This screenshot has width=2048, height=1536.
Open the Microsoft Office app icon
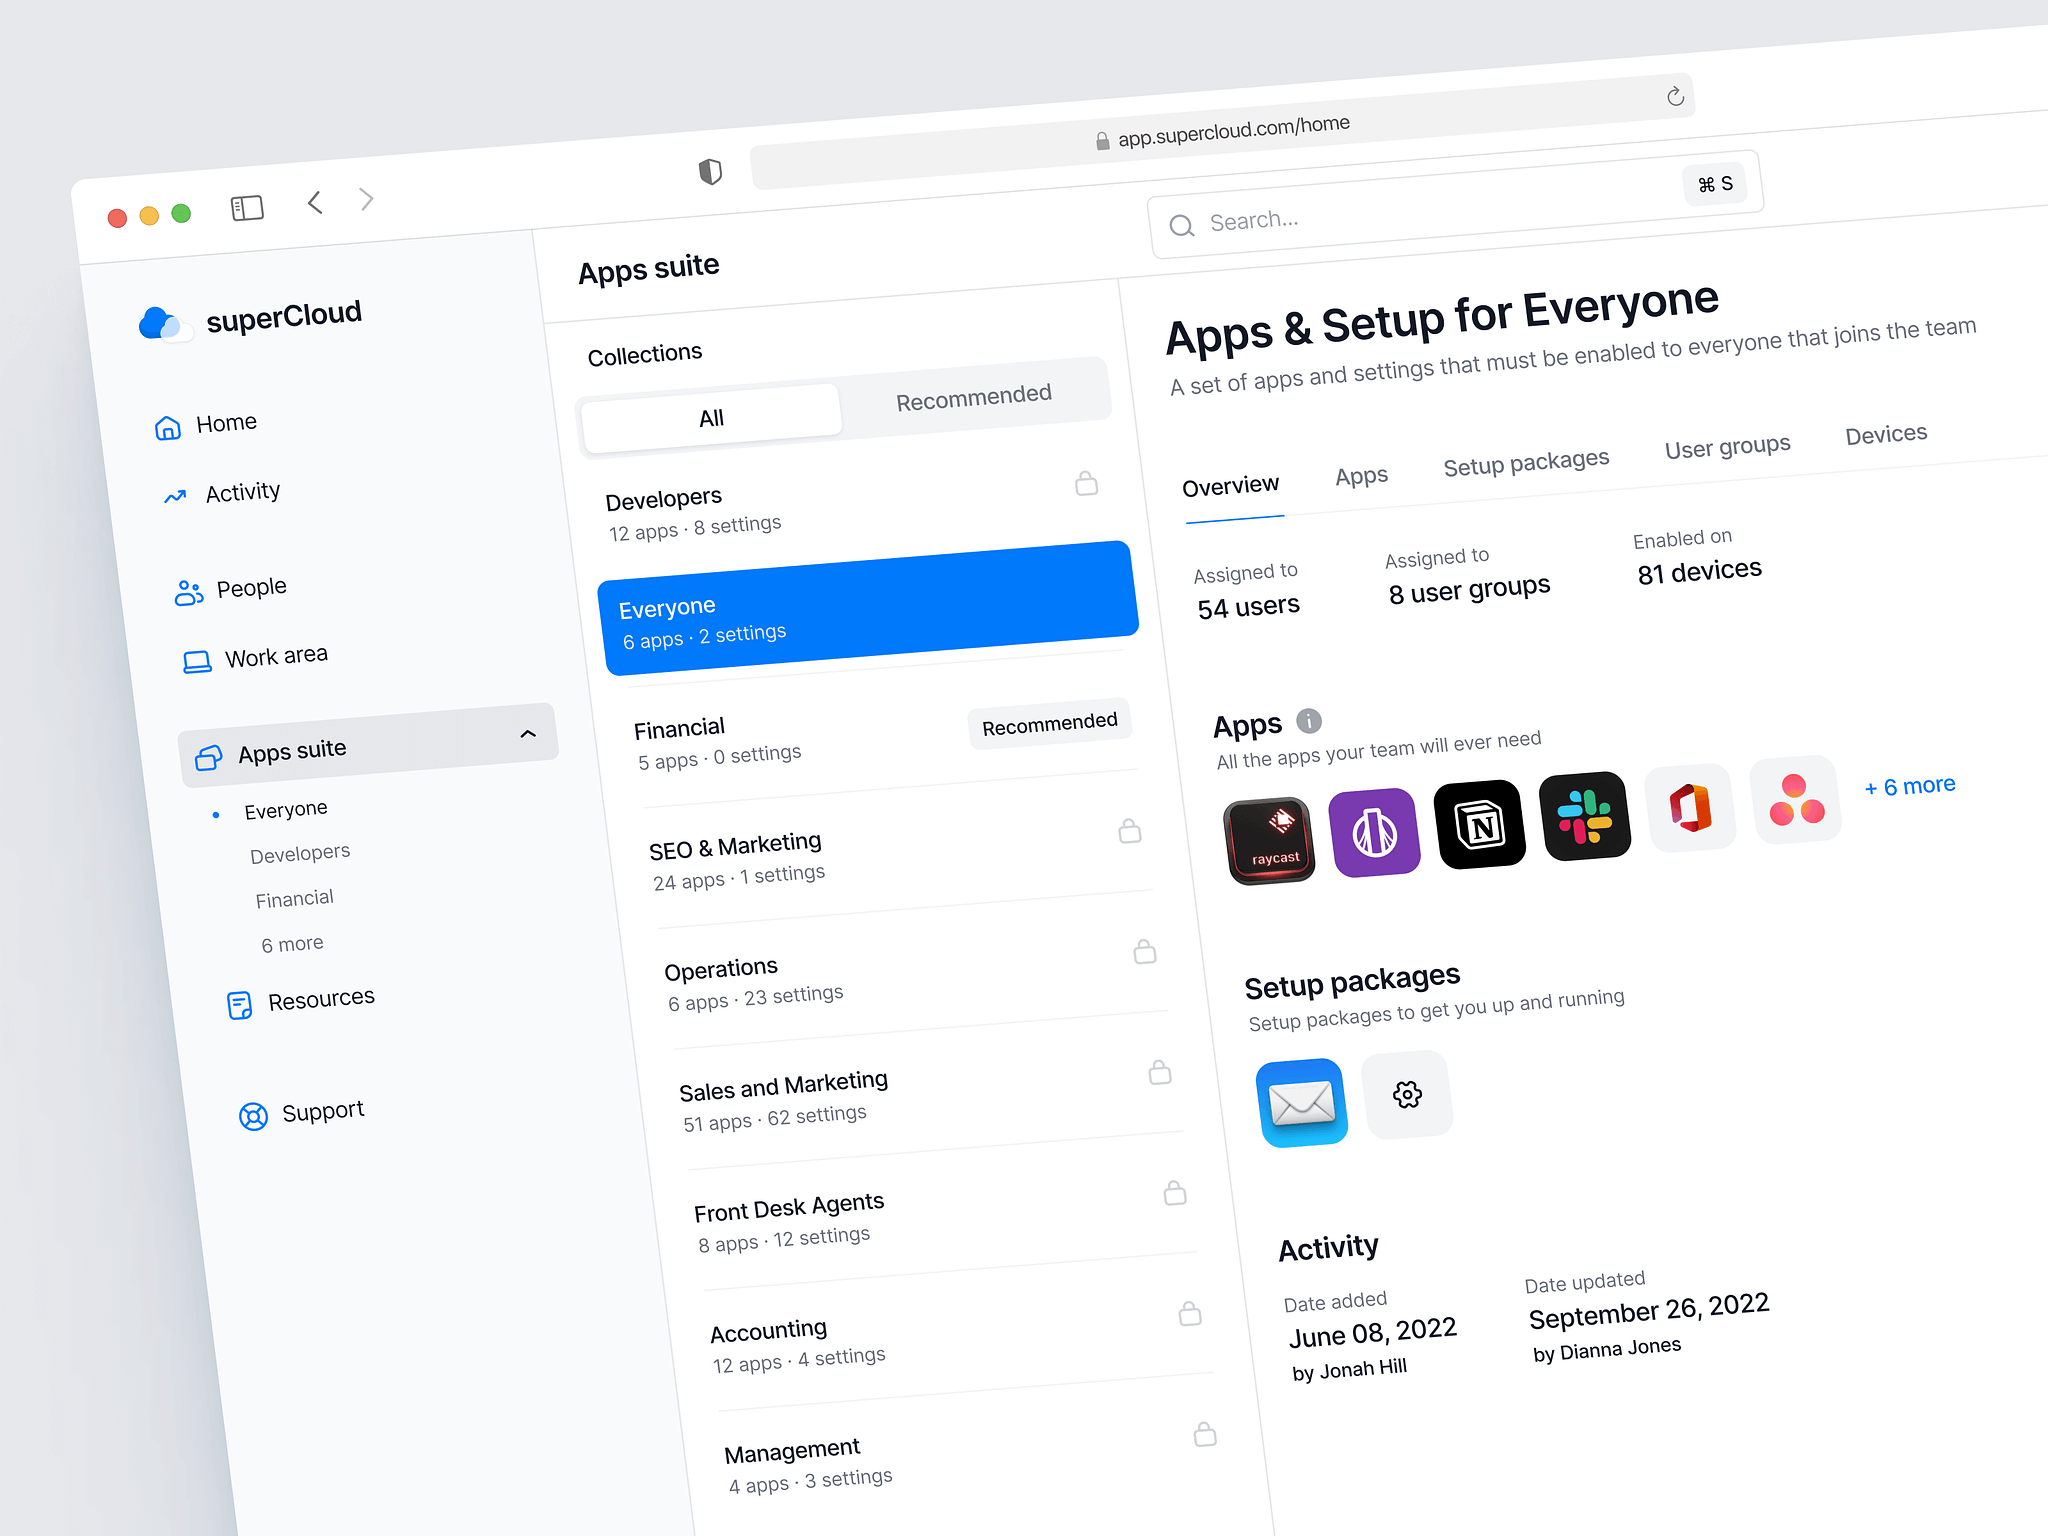pyautogui.click(x=1690, y=808)
